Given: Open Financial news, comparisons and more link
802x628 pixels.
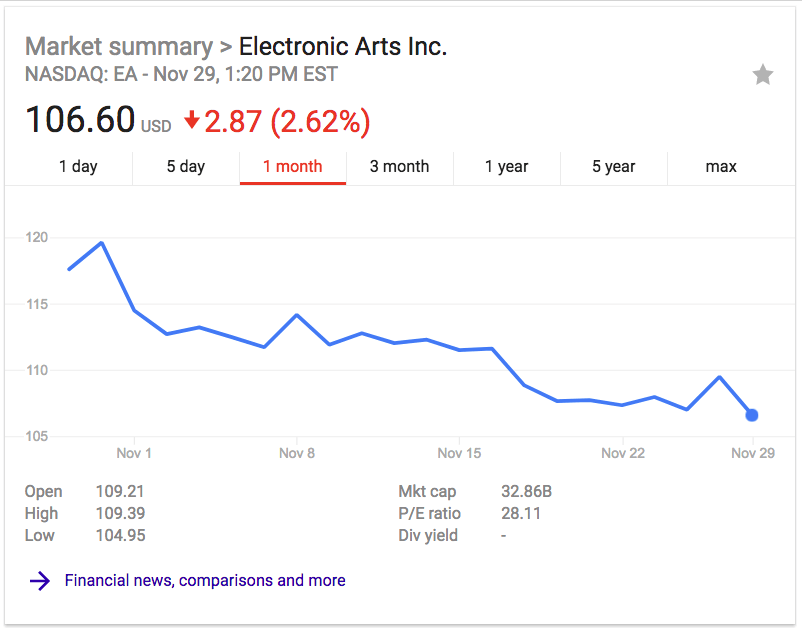Looking at the screenshot, I should click(x=205, y=580).
